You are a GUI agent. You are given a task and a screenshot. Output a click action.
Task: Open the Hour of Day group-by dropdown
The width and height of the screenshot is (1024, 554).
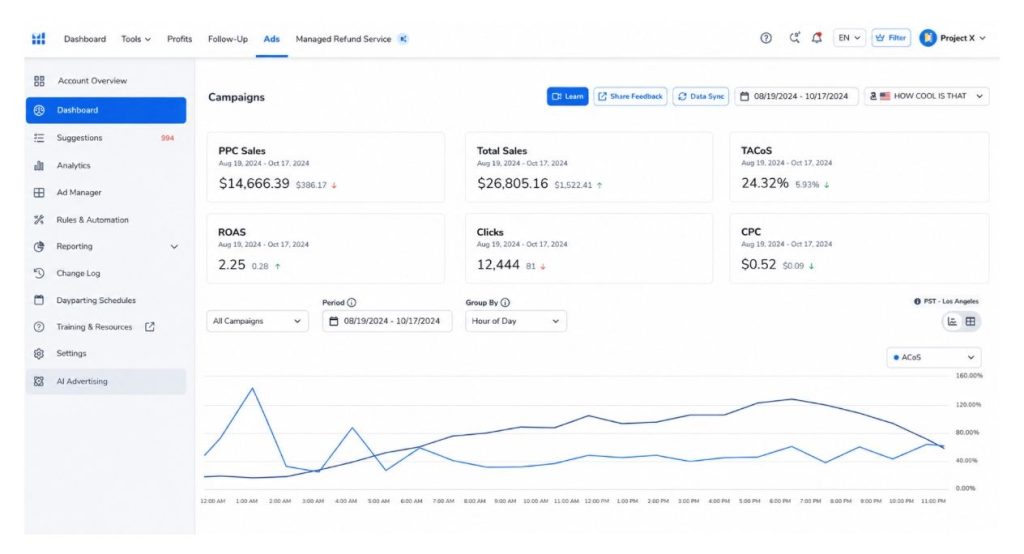click(516, 321)
